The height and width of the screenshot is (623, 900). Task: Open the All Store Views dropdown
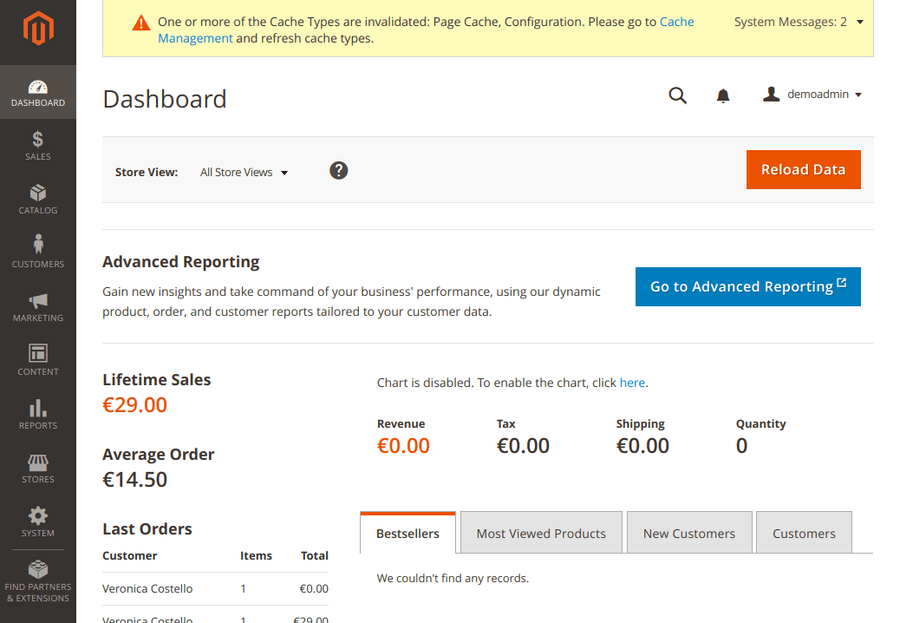(x=244, y=172)
